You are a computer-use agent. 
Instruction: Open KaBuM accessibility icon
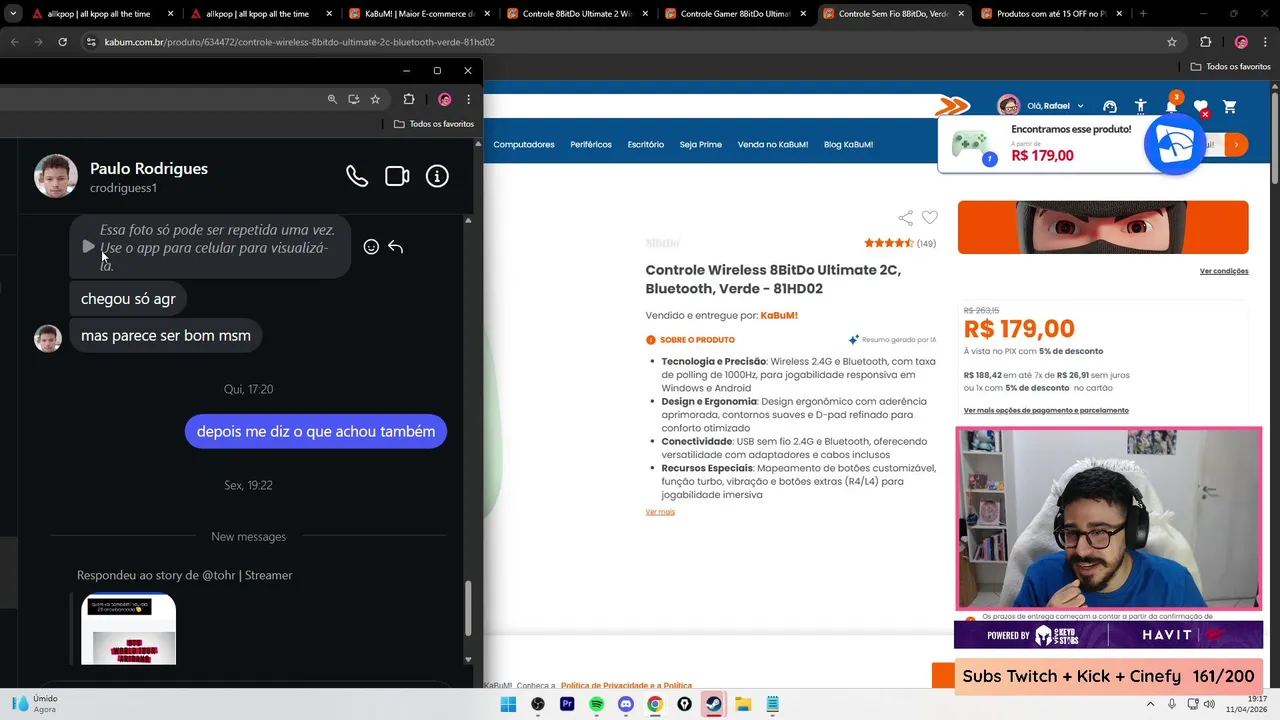pos(1141,107)
